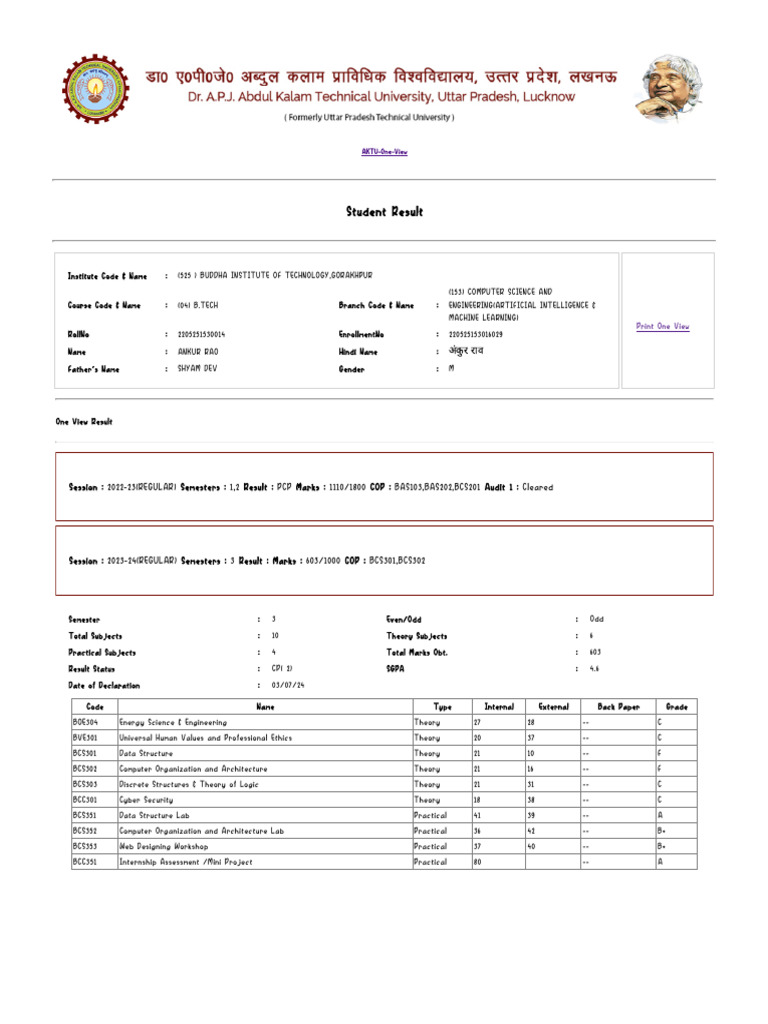Click the English university name text
The height and width of the screenshot is (1024, 768).
(381, 97)
